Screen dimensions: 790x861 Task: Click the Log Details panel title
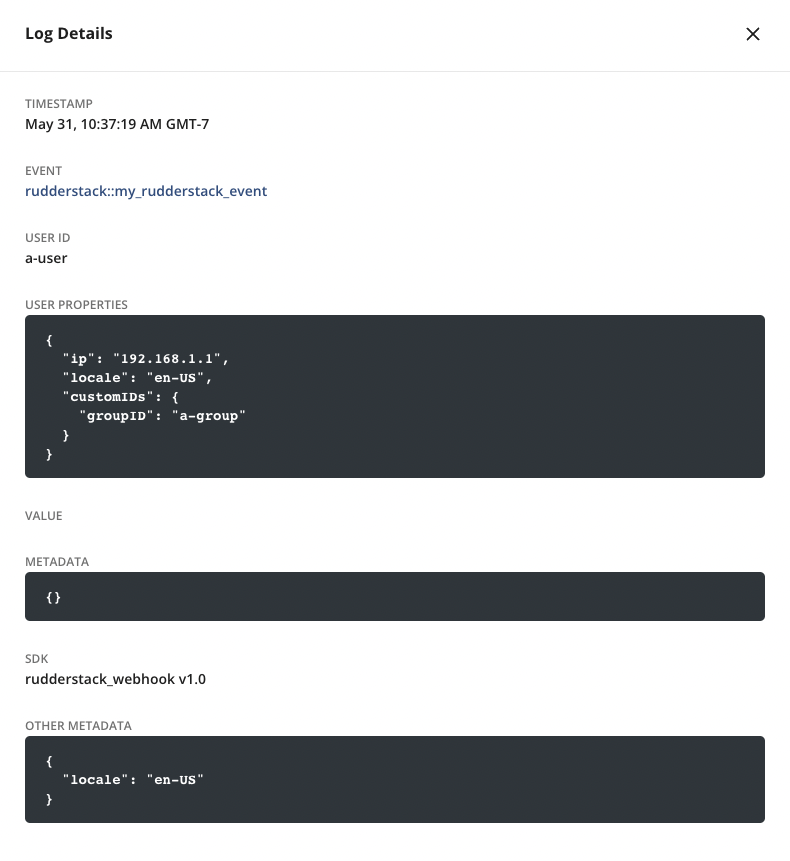pyautogui.click(x=68, y=33)
